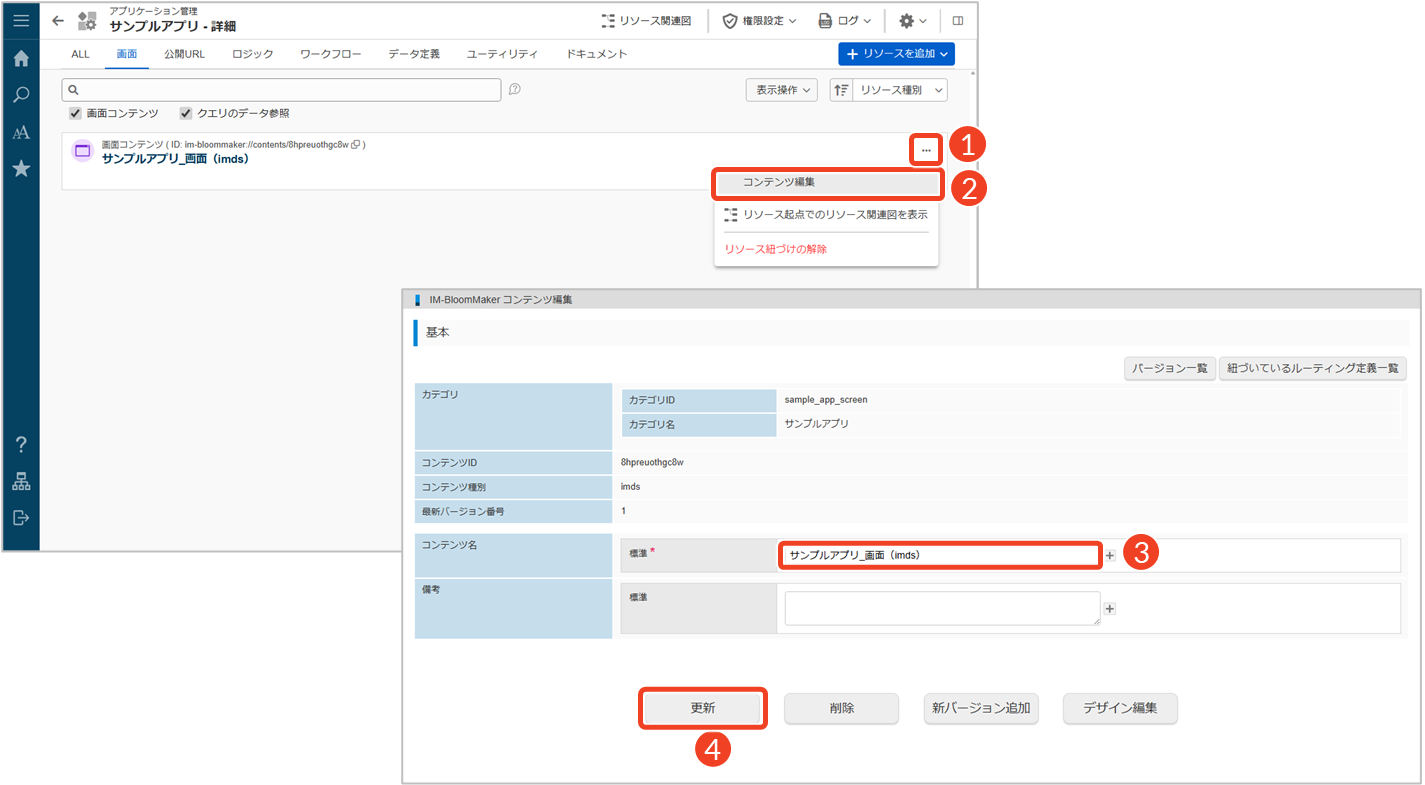
Task: Log out using the sidebar exit icon
Action: 21,517
